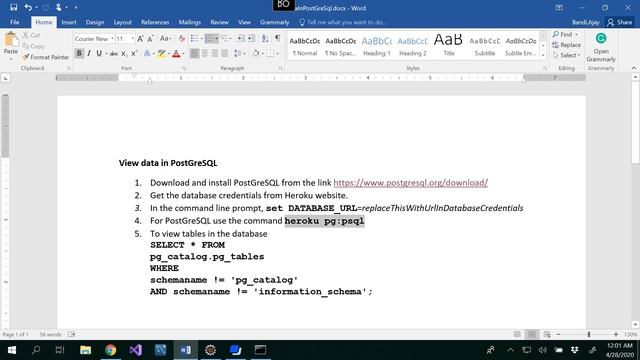Click the zoom slider handle
Image resolution: width=640 pixels, height=360 pixels.
pyautogui.click(x=589, y=334)
